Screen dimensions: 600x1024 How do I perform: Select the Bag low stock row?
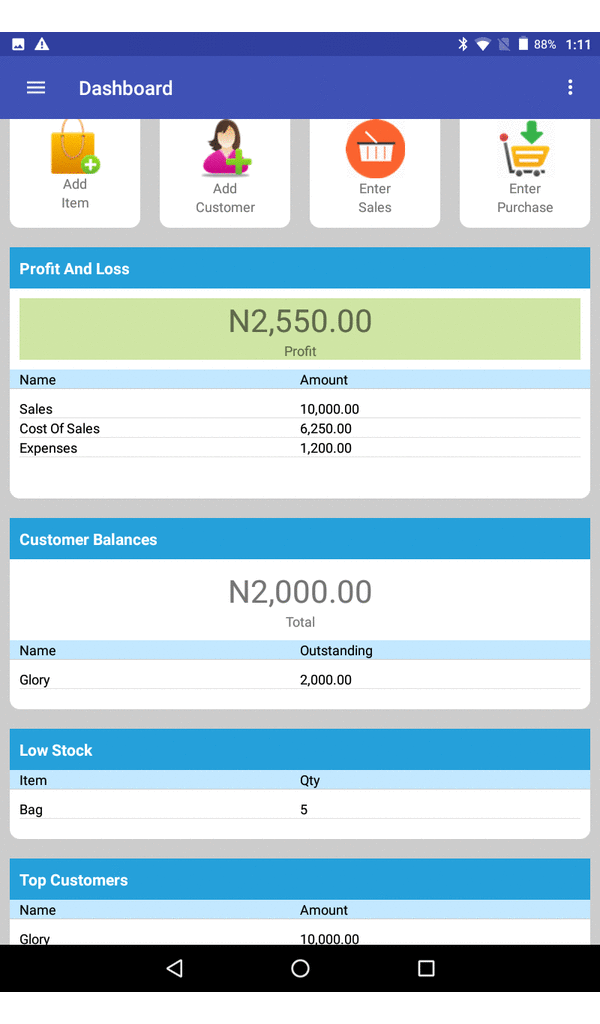[300, 810]
